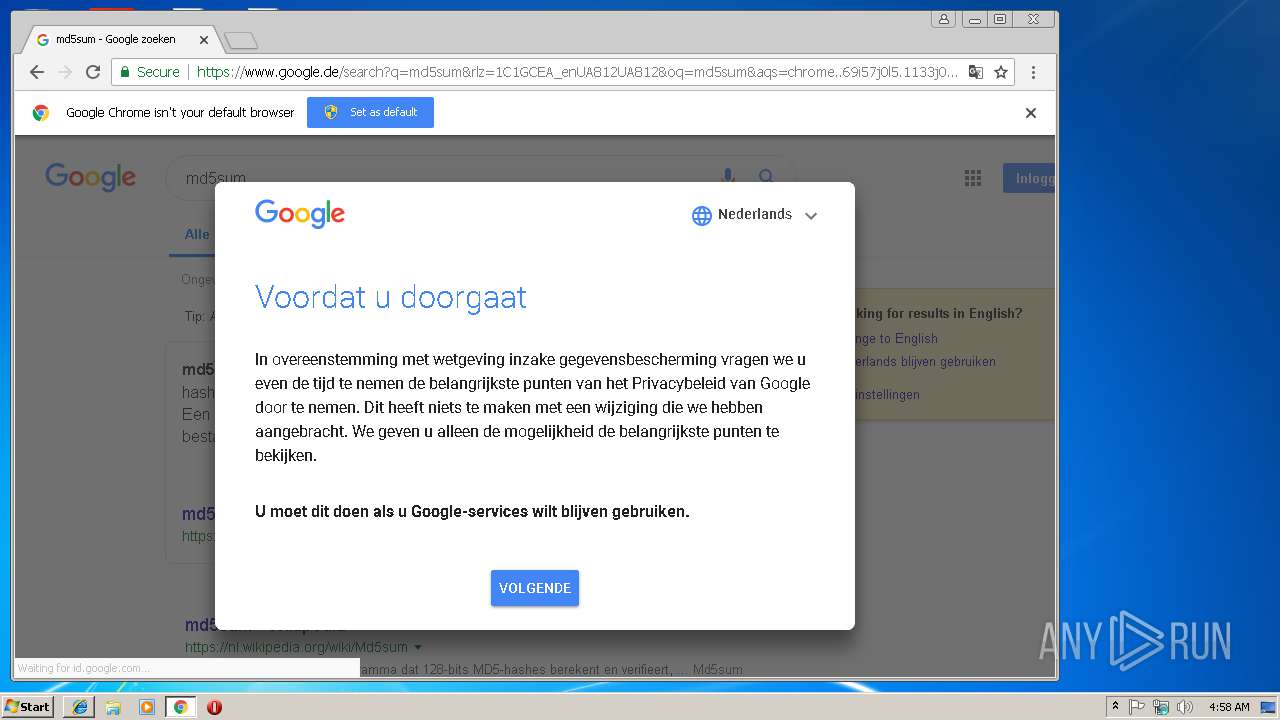Image resolution: width=1280 pixels, height=720 pixels.
Task: Click the network tray icon
Action: click(1161, 707)
